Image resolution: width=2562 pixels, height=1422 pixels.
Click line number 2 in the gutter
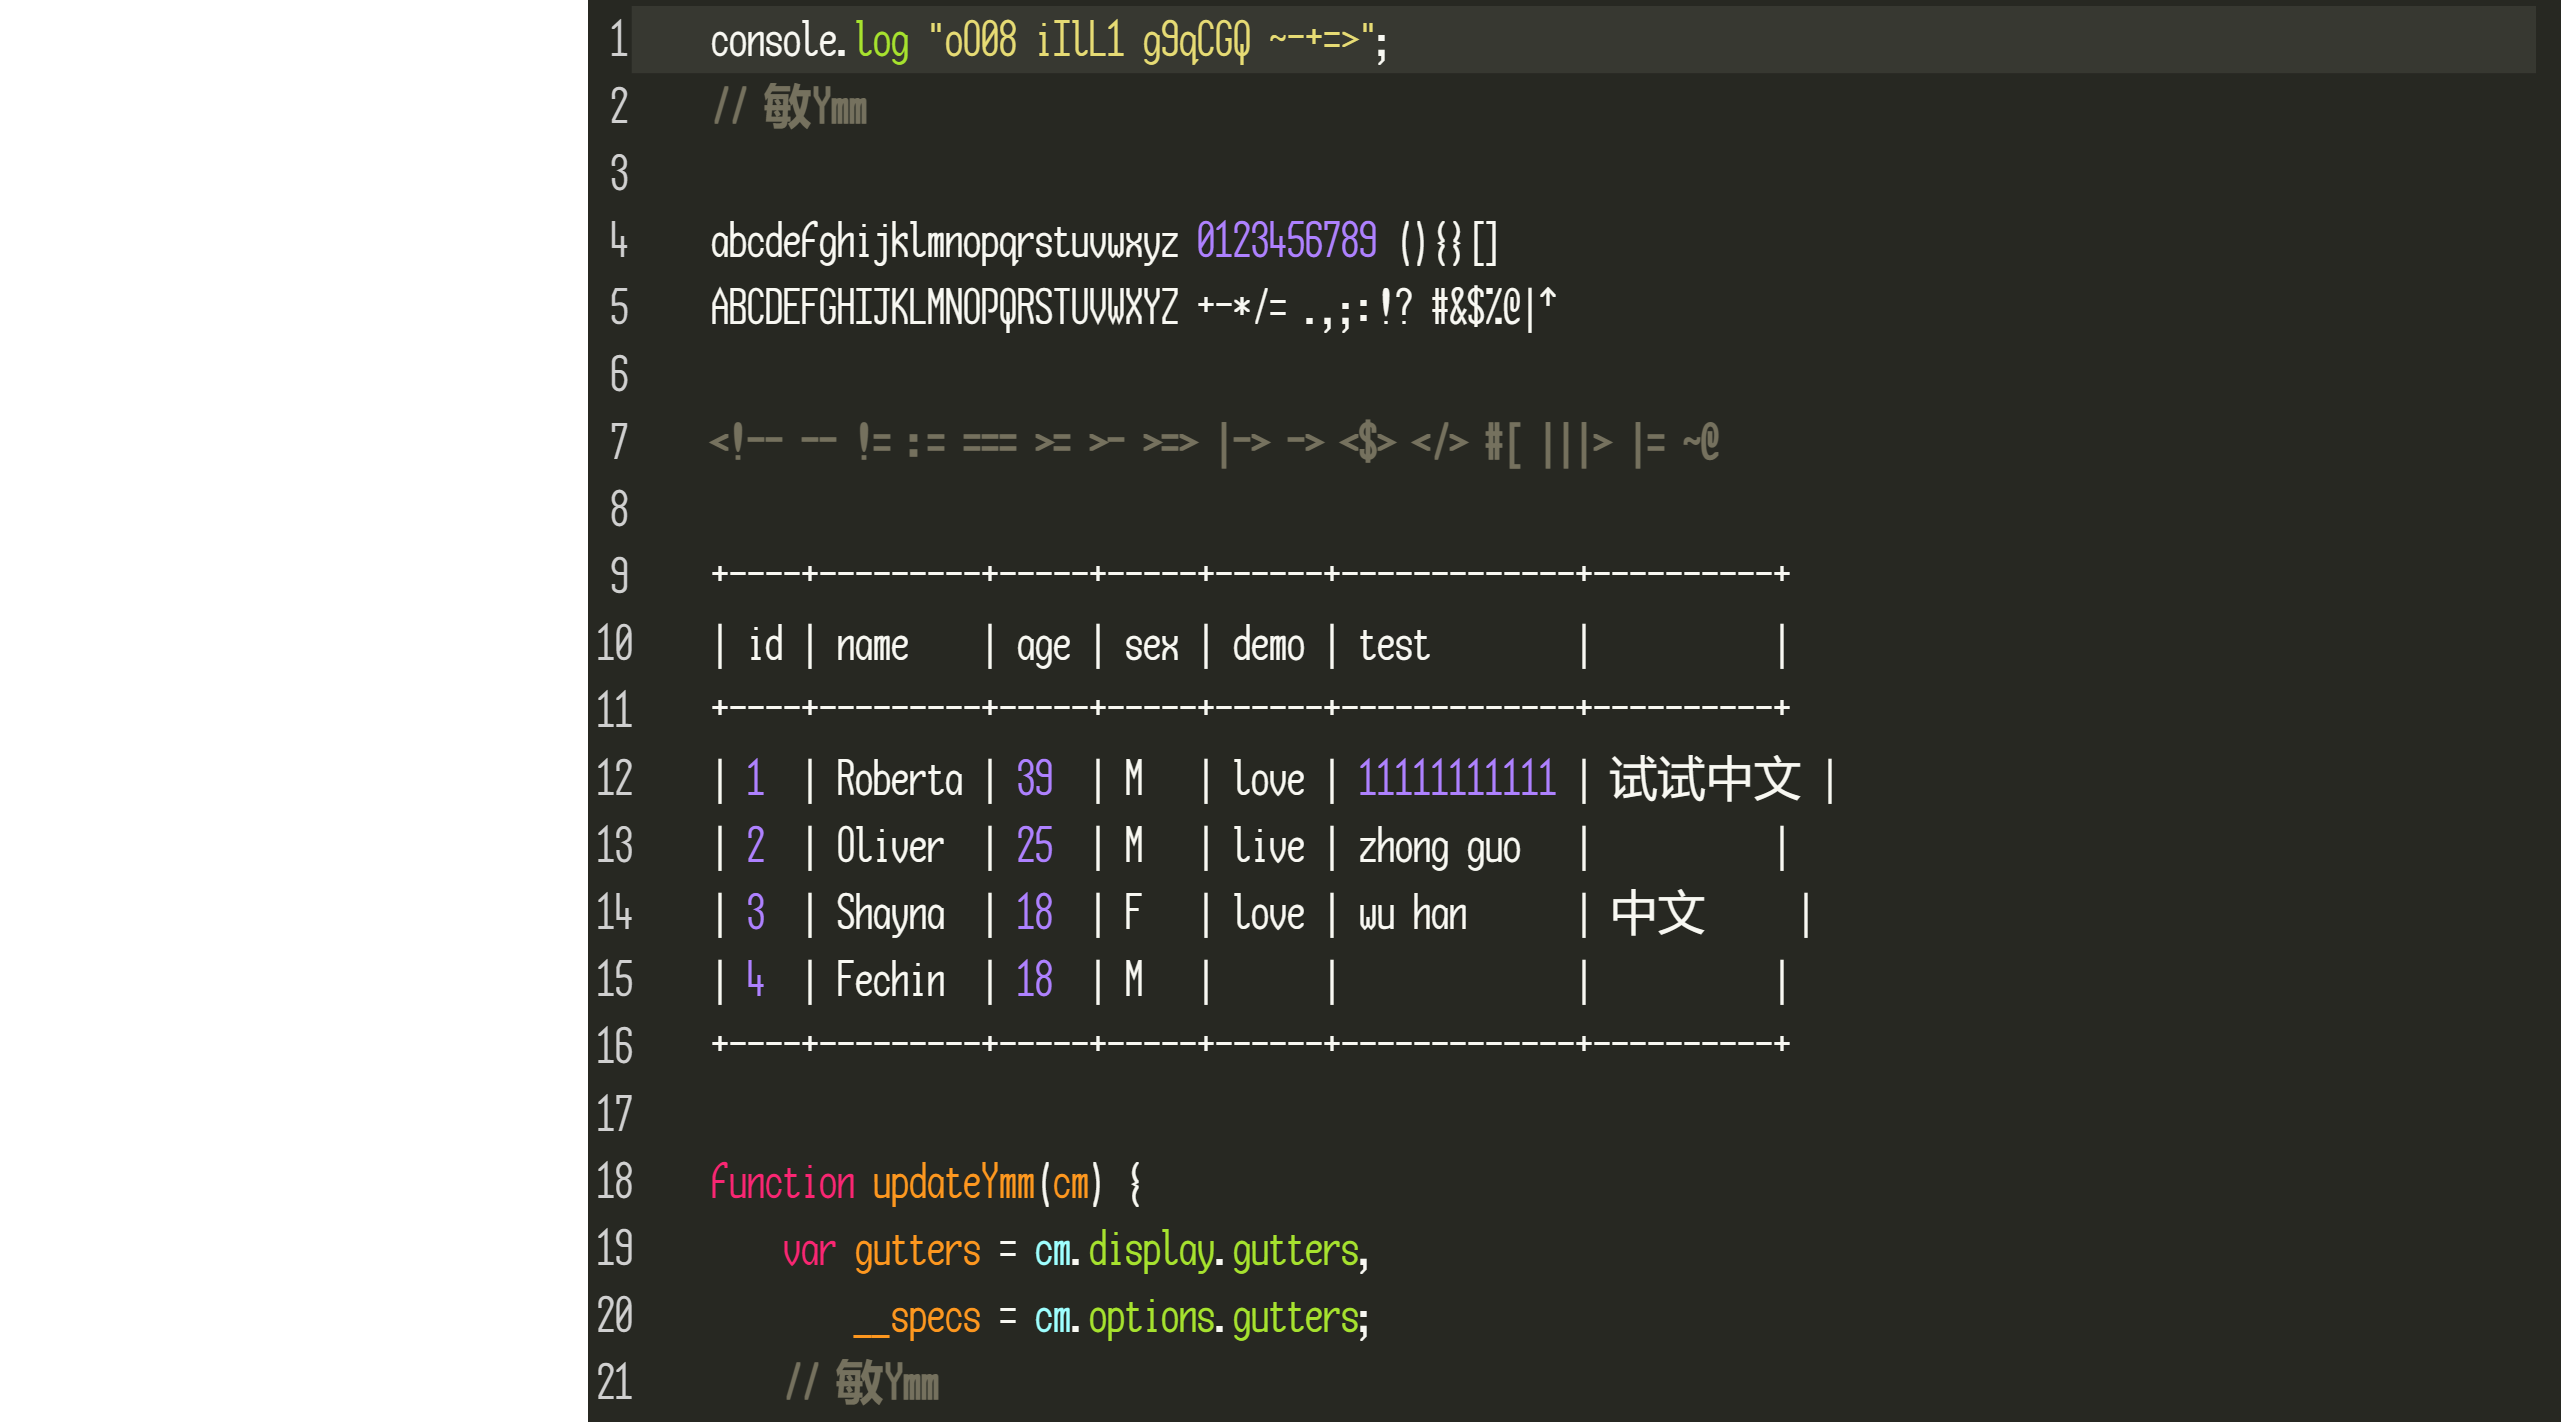(619, 107)
